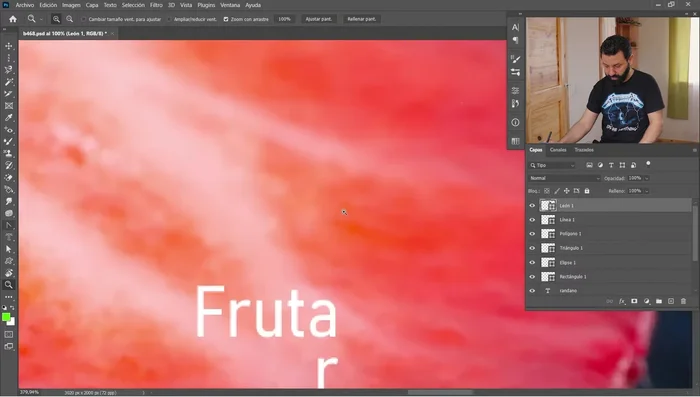The height and width of the screenshot is (397, 700).
Task: Select the Pen tool
Action: [x=8, y=225]
